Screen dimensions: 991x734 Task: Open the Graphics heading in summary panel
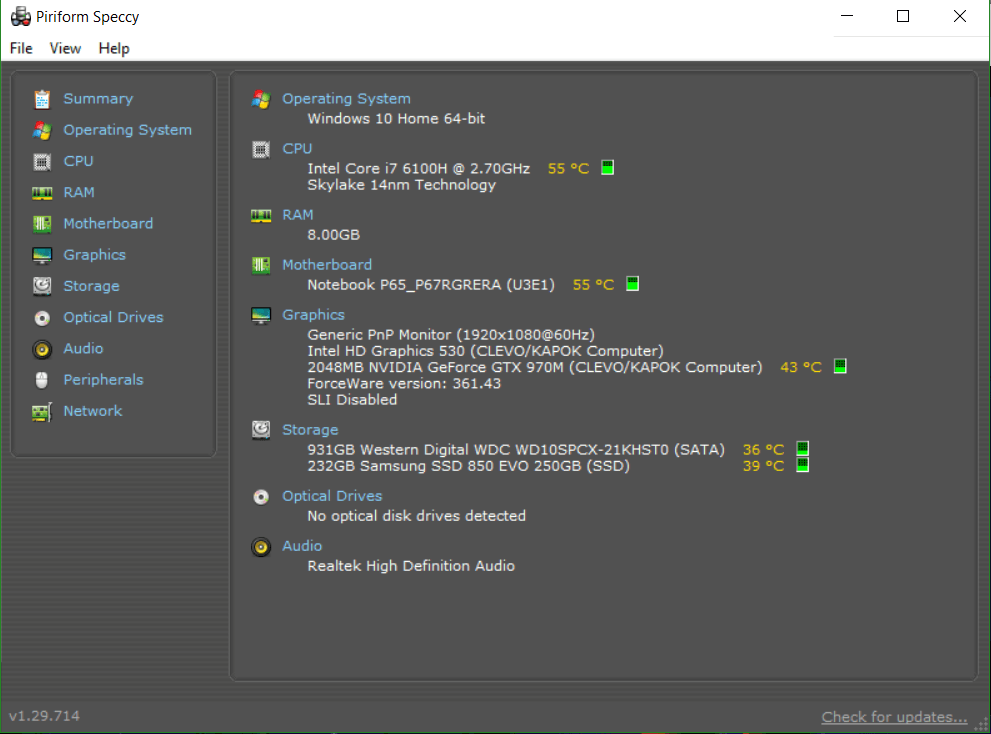point(313,315)
